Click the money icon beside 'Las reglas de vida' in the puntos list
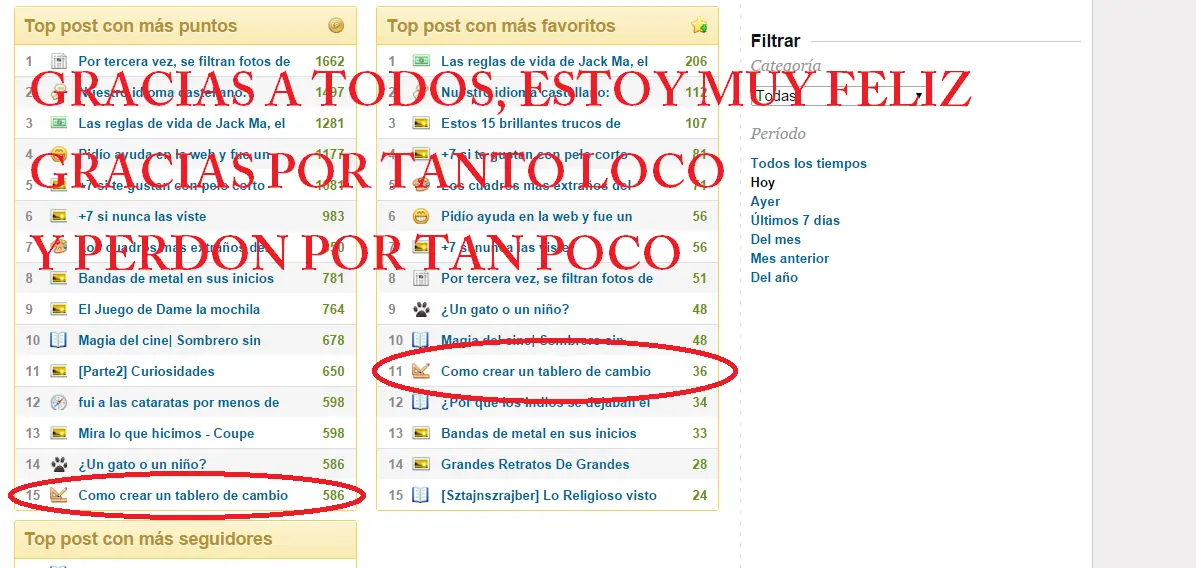Screen dimensions: 1196x568 pos(59,123)
